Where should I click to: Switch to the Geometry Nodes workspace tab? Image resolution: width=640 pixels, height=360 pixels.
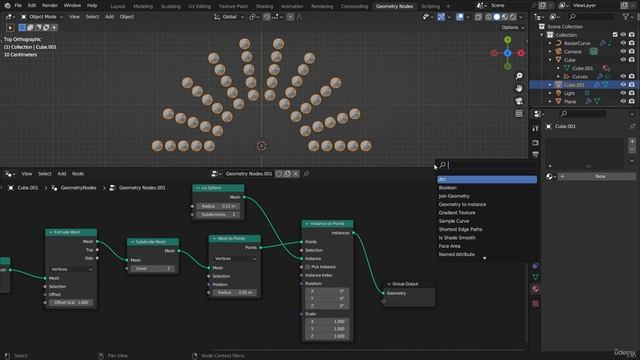[x=394, y=6]
